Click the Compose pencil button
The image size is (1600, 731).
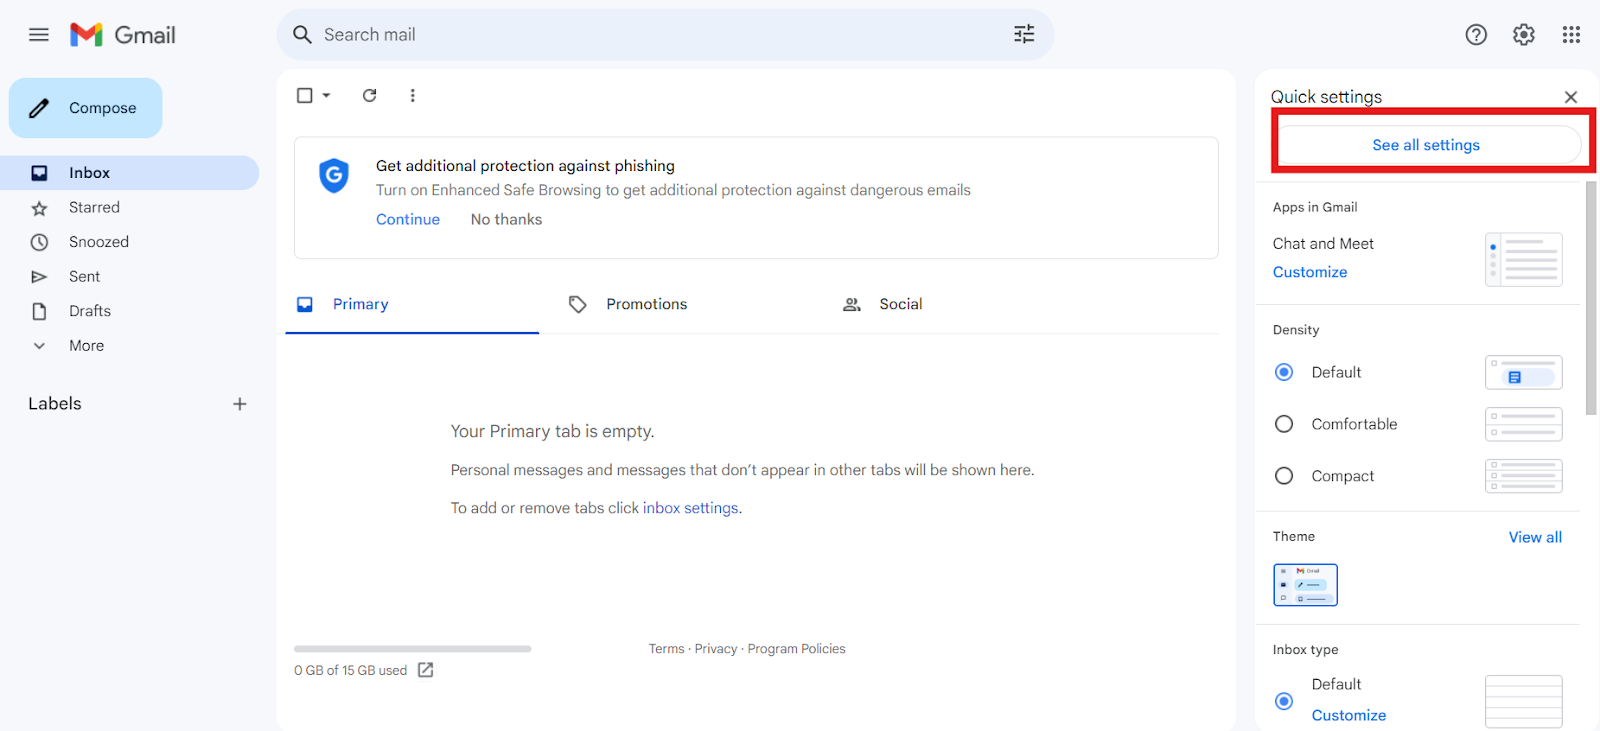point(86,108)
